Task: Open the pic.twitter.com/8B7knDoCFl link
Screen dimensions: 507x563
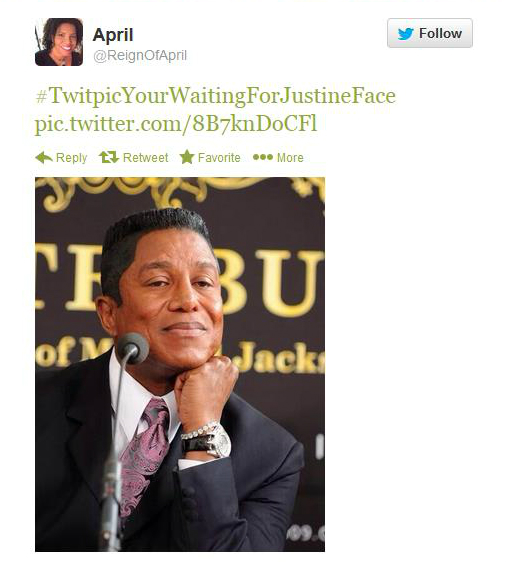Action: [176, 124]
